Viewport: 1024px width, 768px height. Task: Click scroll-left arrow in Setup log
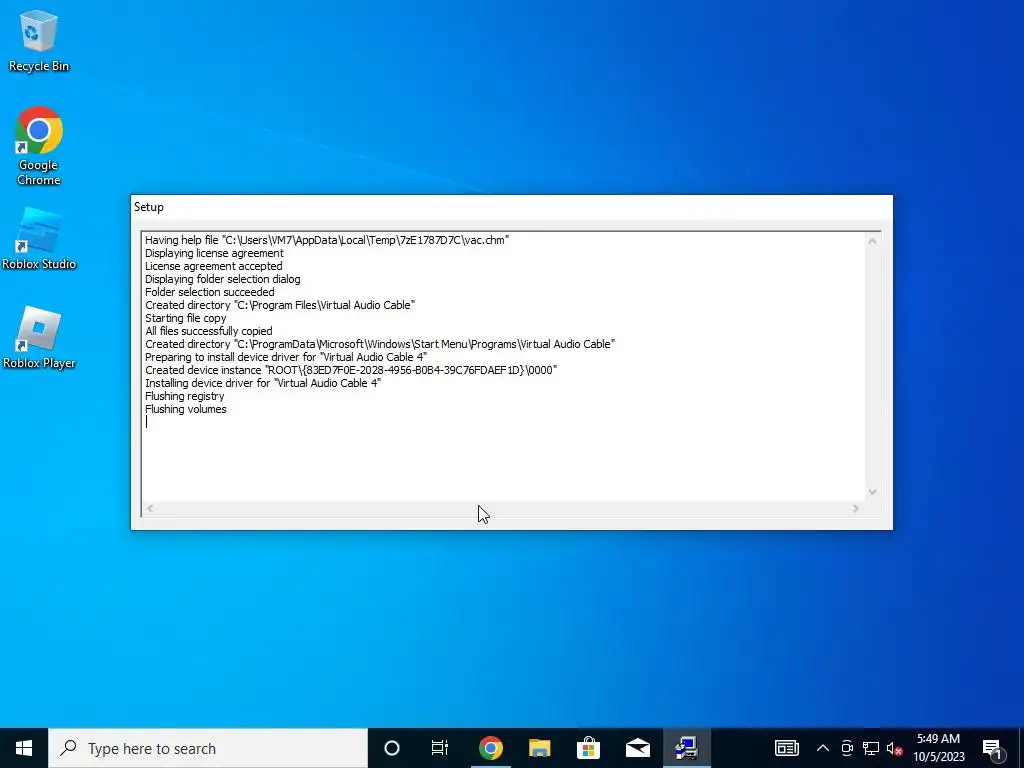[150, 508]
